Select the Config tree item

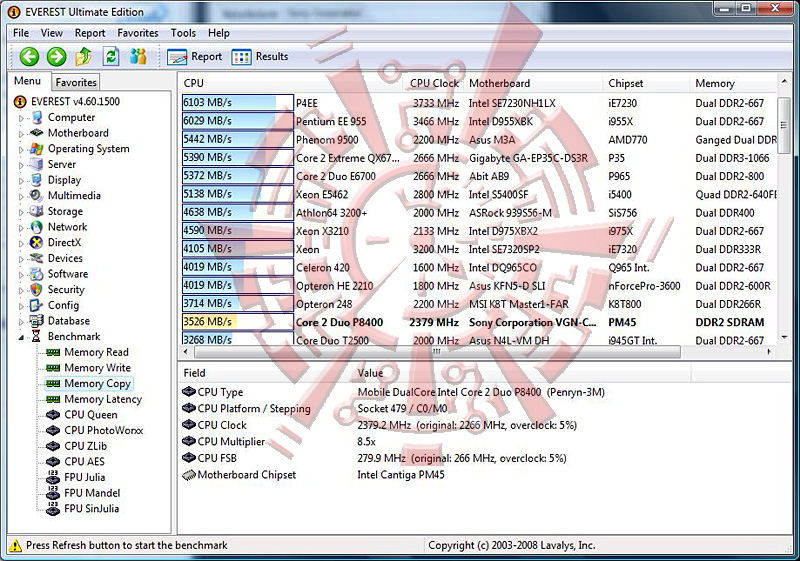[x=63, y=305]
